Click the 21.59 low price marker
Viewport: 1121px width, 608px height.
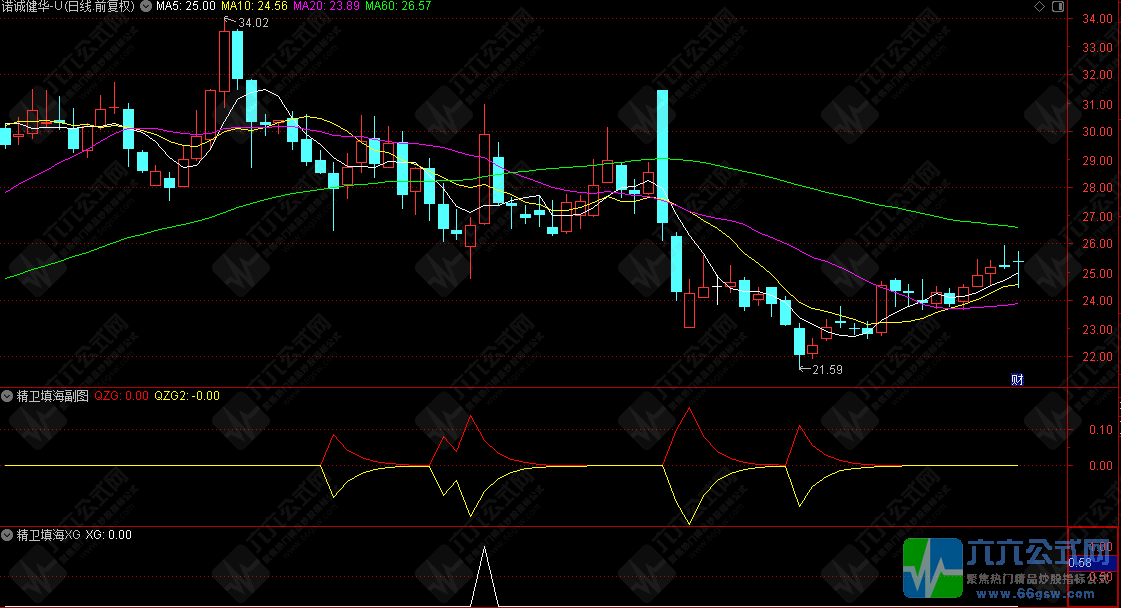[827, 370]
